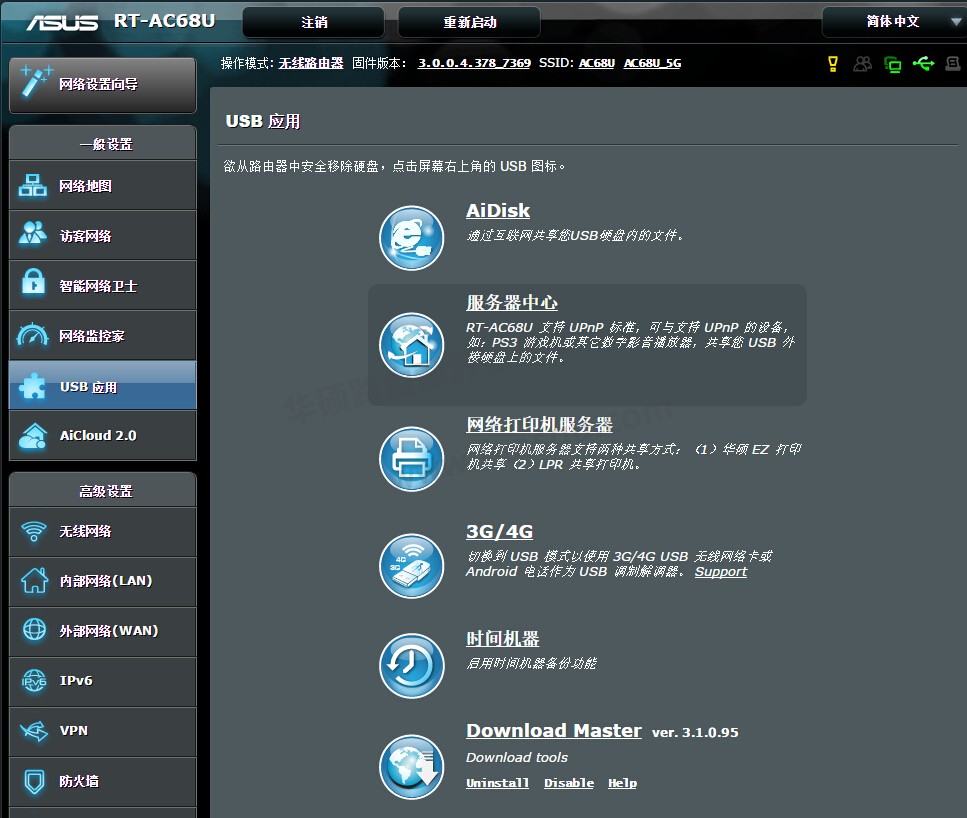Click the guest network (访客网络) sidebar icon
The width and height of the screenshot is (967, 818).
[x=33, y=233]
